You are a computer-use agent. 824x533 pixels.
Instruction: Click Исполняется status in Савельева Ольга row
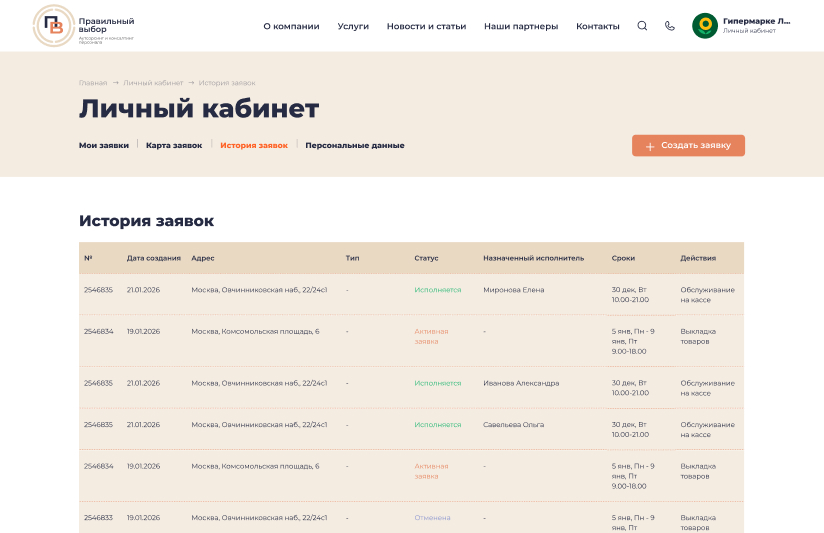(437, 425)
